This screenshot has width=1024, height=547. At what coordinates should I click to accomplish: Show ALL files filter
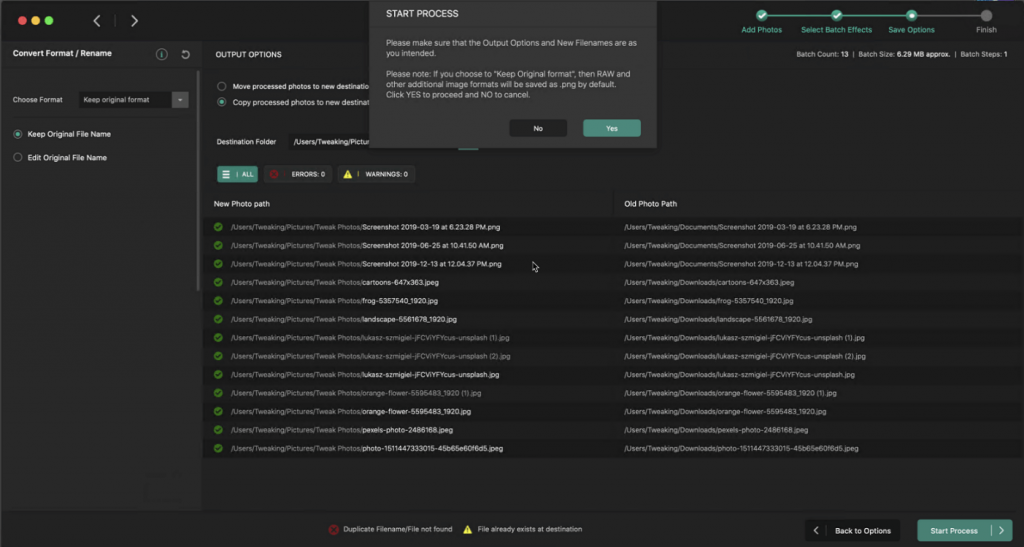point(237,174)
